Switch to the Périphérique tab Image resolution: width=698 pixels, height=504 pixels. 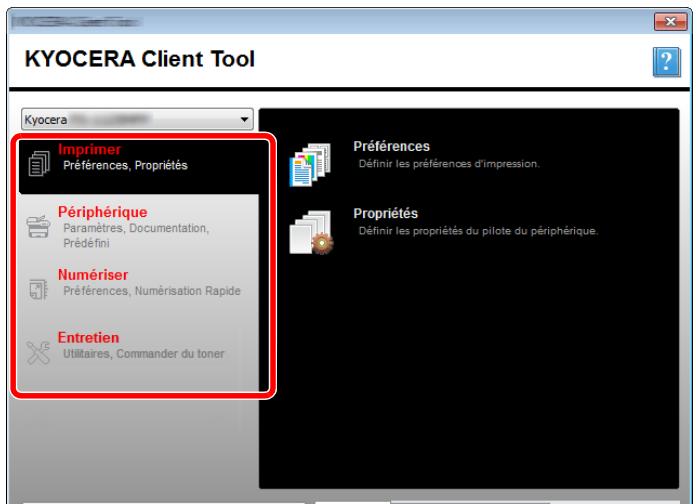102,212
